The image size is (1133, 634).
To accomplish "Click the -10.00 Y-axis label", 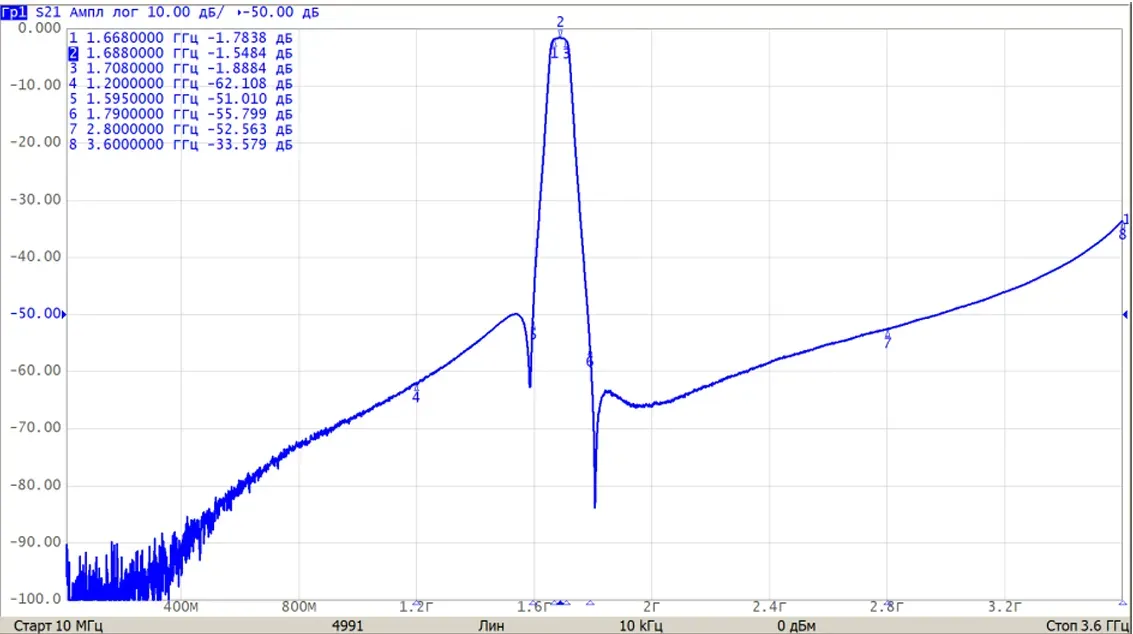I will [35, 85].
